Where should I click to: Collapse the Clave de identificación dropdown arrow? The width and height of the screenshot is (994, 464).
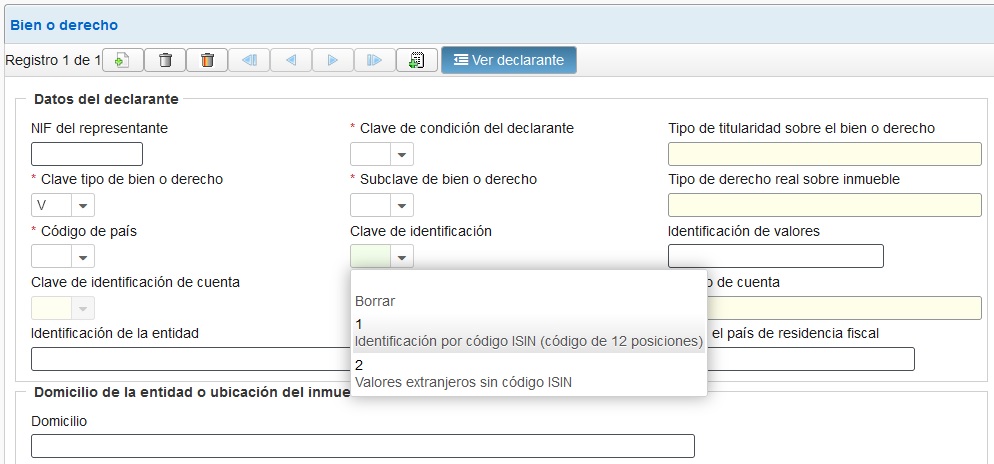coord(401,257)
